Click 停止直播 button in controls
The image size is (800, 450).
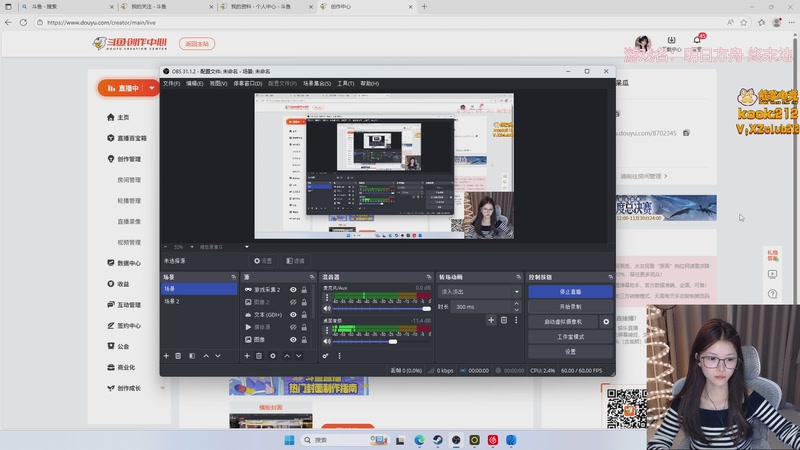[x=570, y=292]
